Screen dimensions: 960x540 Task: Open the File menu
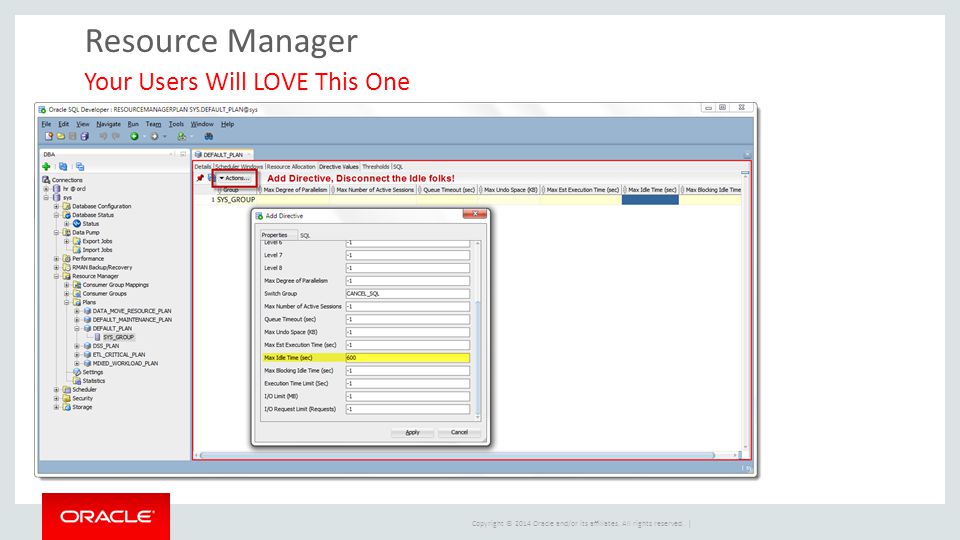[46, 124]
